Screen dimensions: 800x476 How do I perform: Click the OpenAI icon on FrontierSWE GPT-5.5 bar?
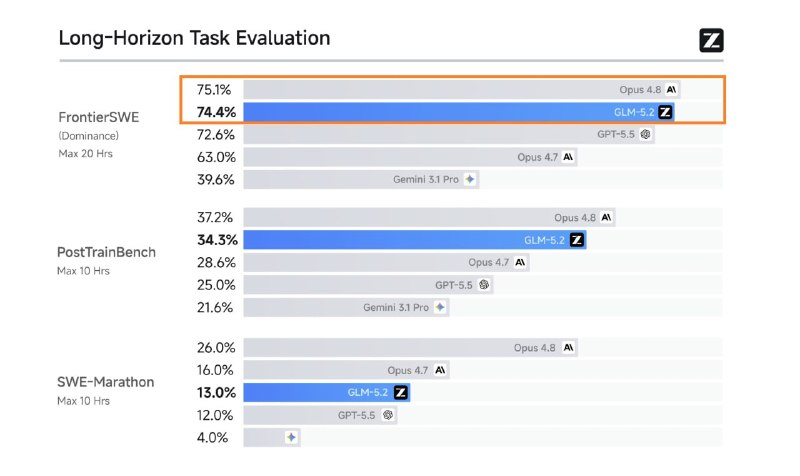(x=645, y=135)
